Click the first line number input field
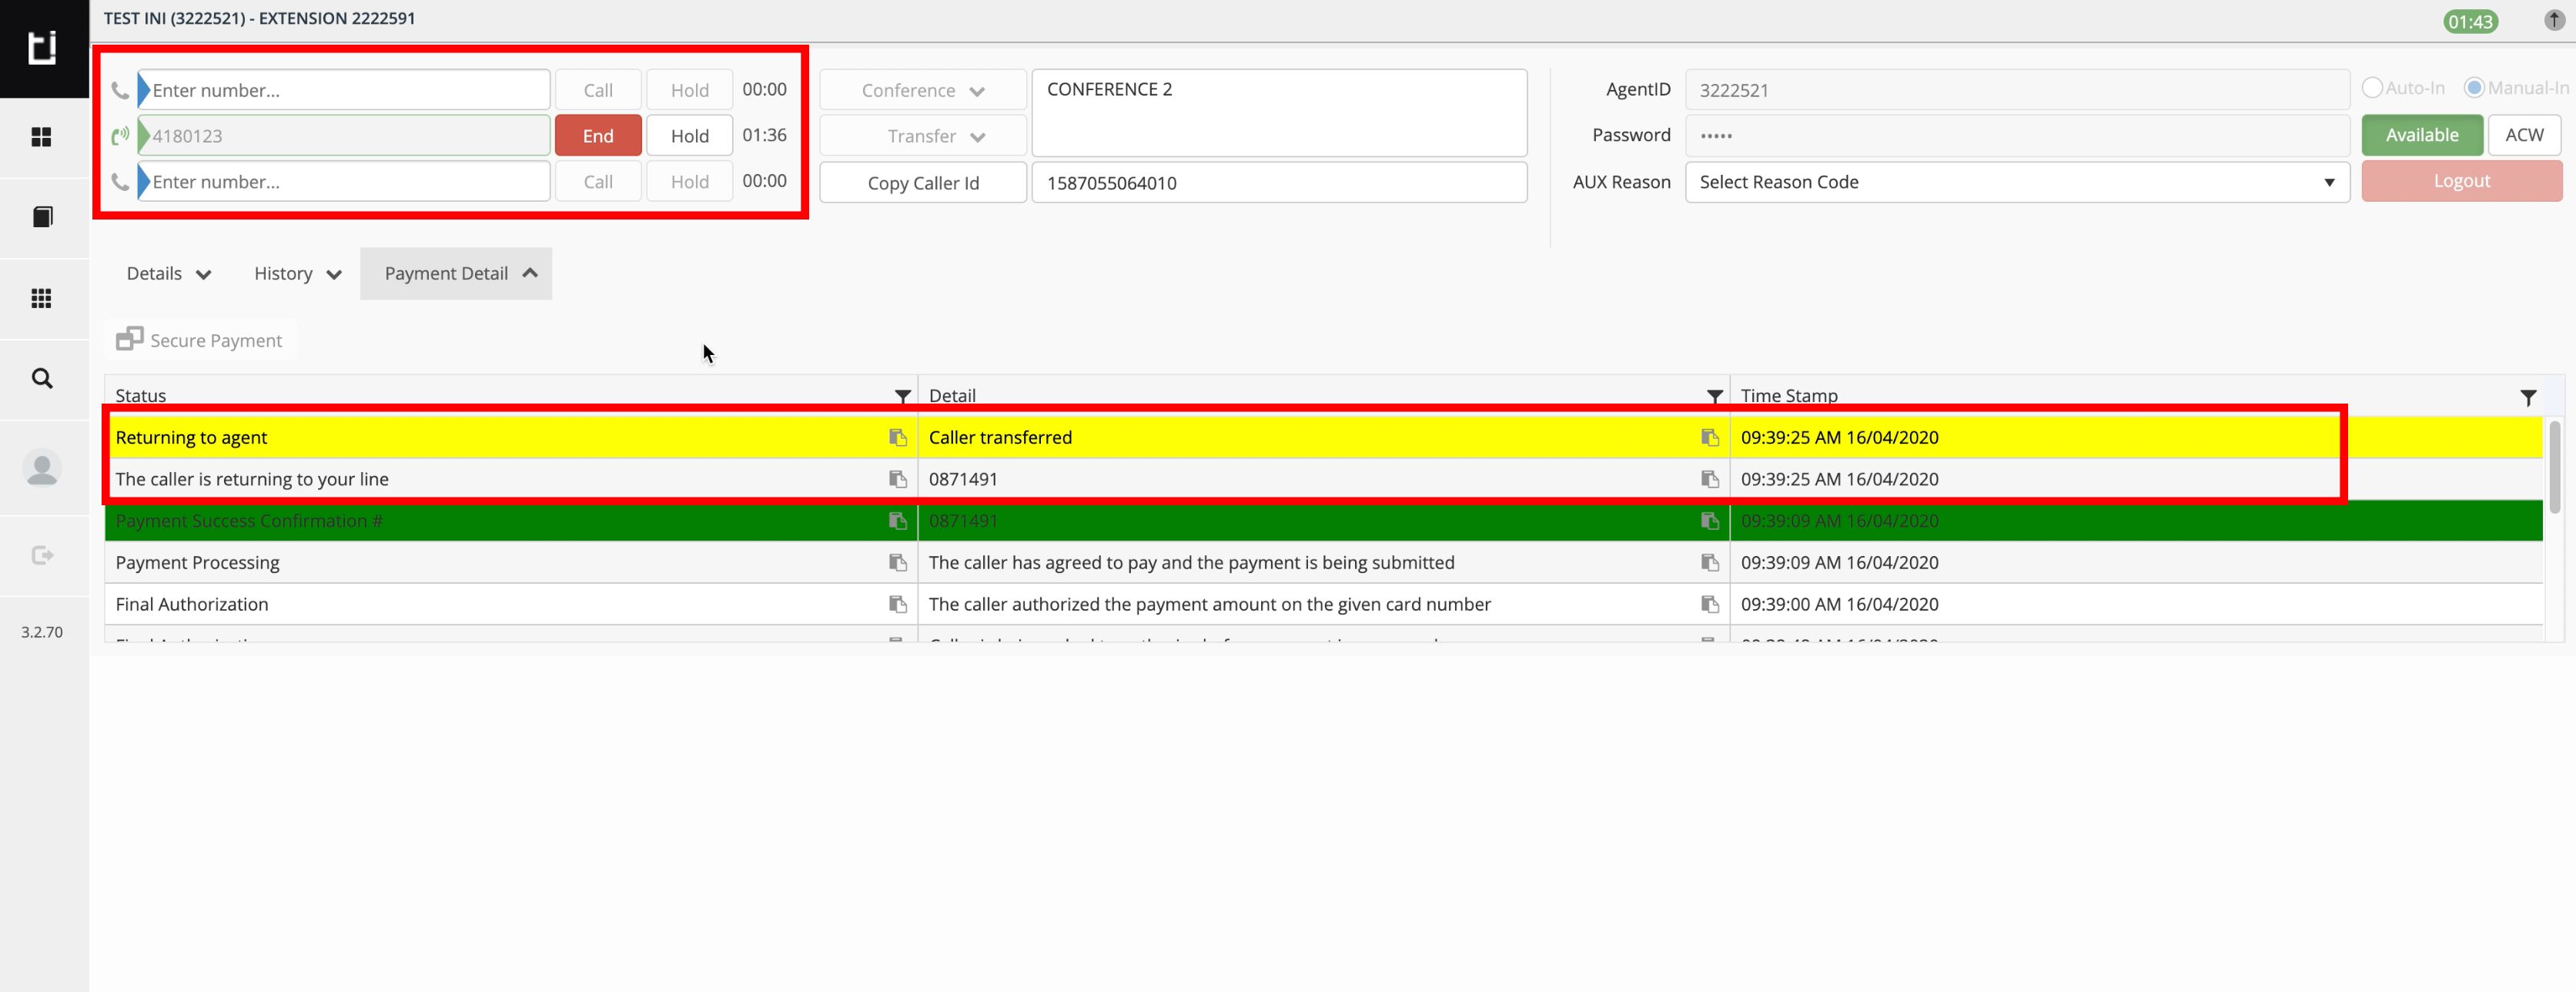This screenshot has width=2576, height=992. click(344, 90)
